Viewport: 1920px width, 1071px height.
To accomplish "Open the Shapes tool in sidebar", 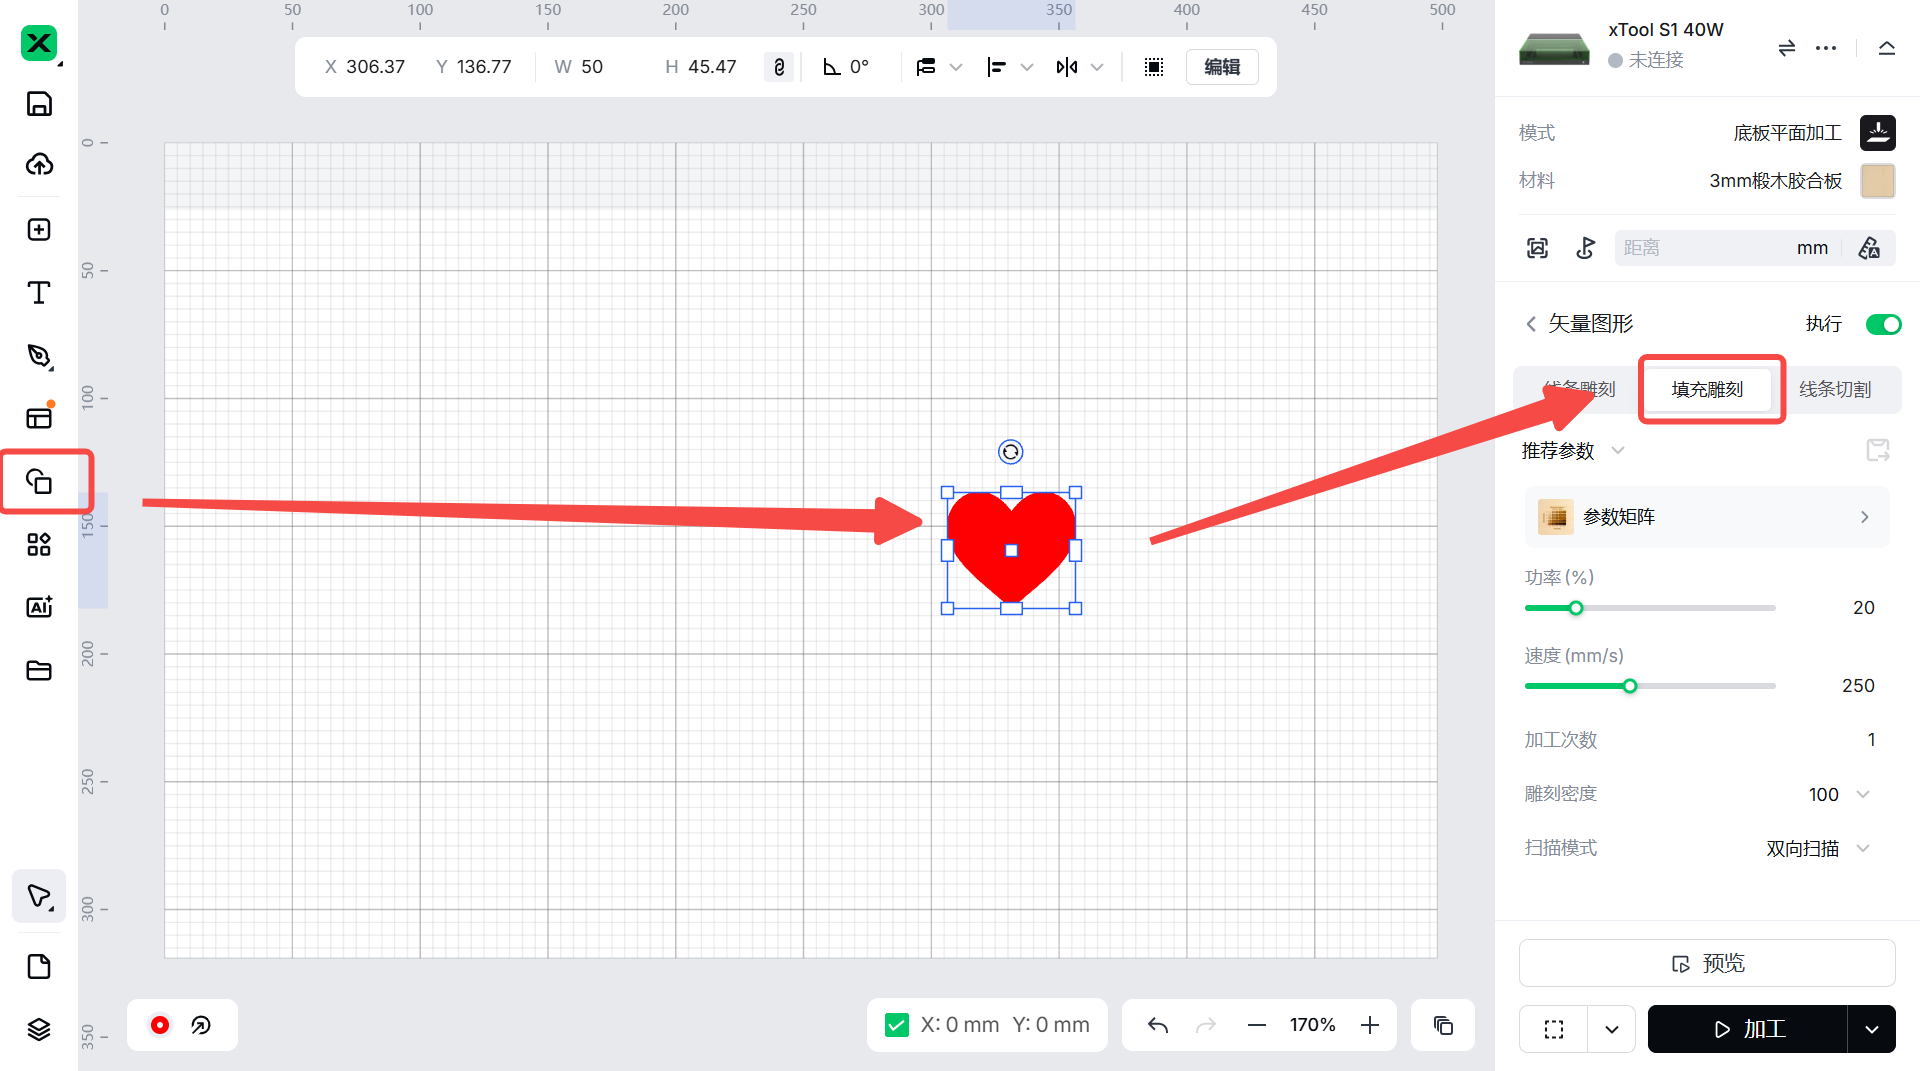I will (39, 481).
